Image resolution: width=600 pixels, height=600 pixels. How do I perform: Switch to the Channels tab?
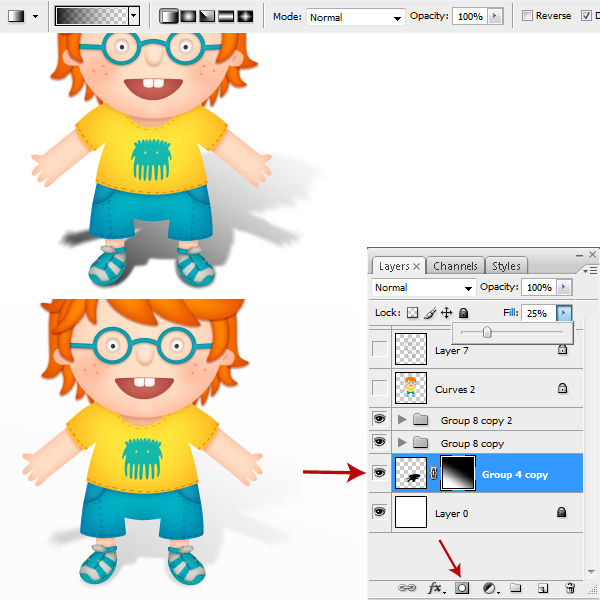[455, 266]
